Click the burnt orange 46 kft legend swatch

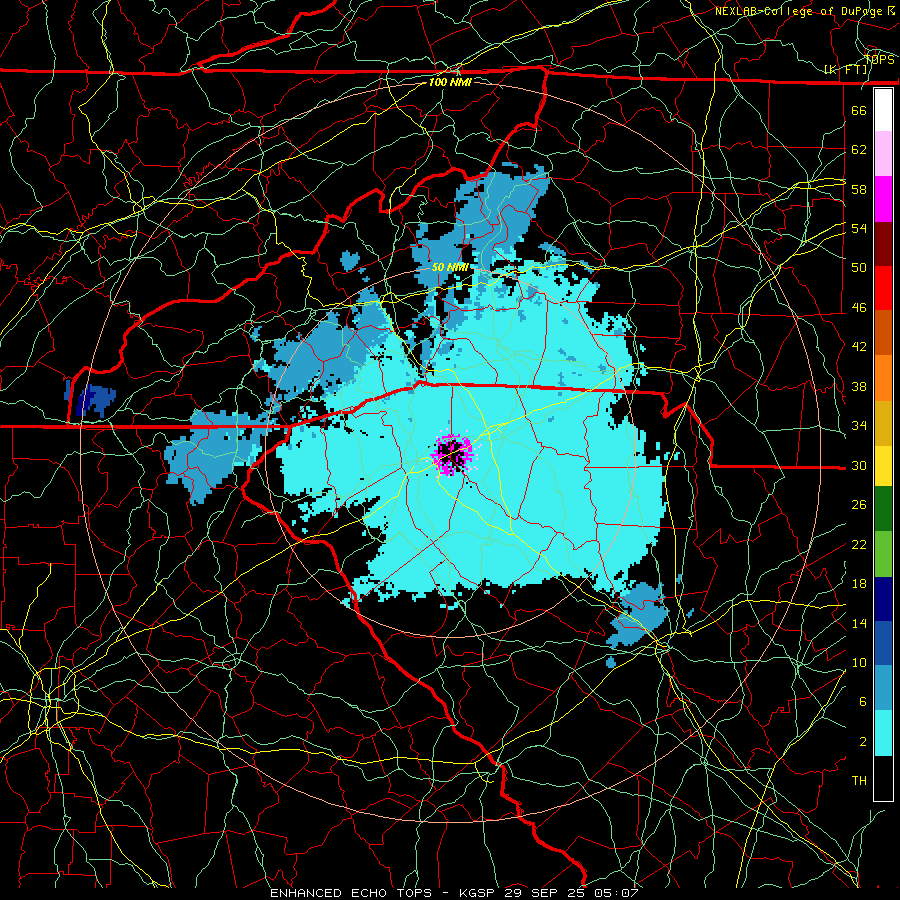pyautogui.click(x=883, y=332)
